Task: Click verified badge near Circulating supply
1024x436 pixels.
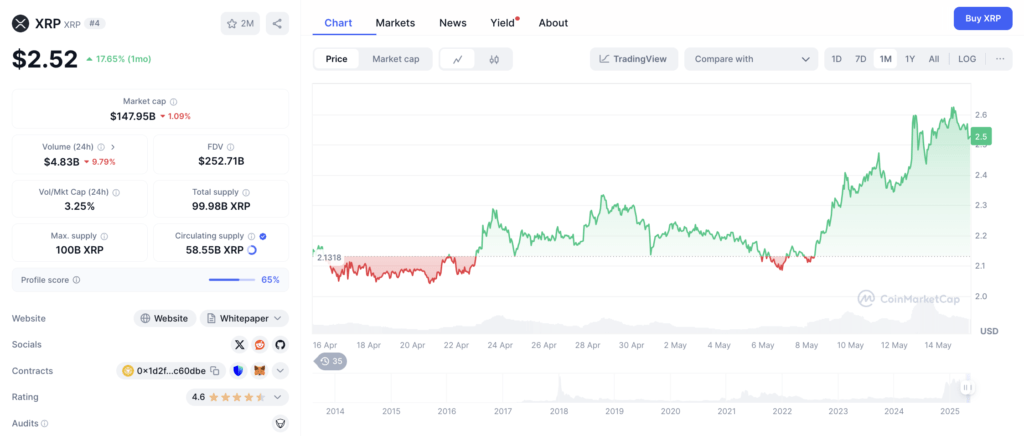Action: [x=263, y=236]
